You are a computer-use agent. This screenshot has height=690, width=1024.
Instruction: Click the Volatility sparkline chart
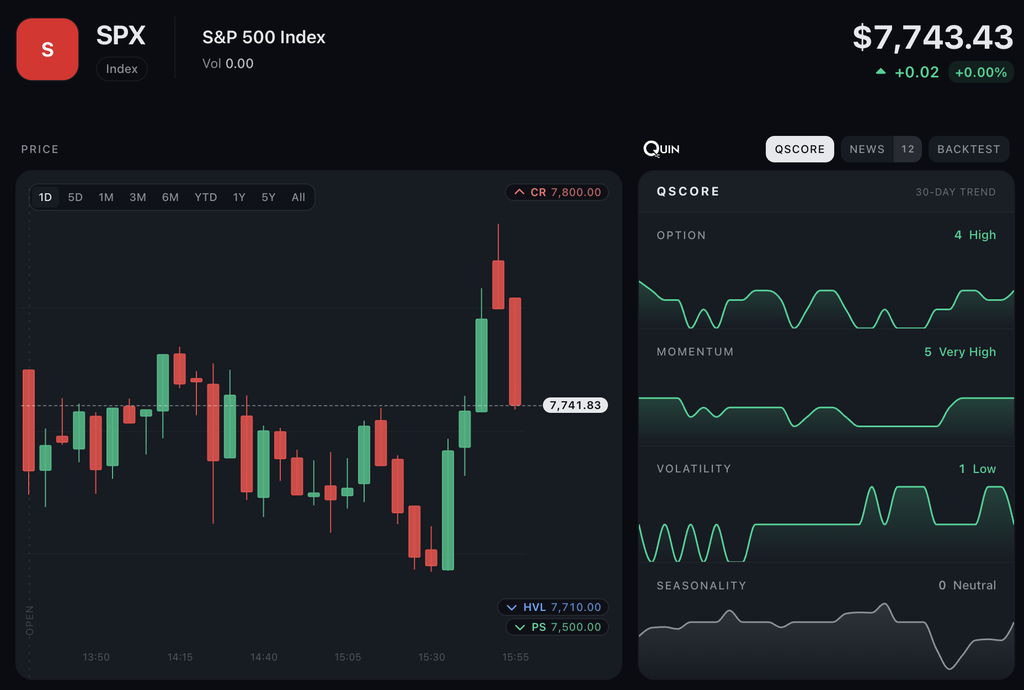point(826,524)
